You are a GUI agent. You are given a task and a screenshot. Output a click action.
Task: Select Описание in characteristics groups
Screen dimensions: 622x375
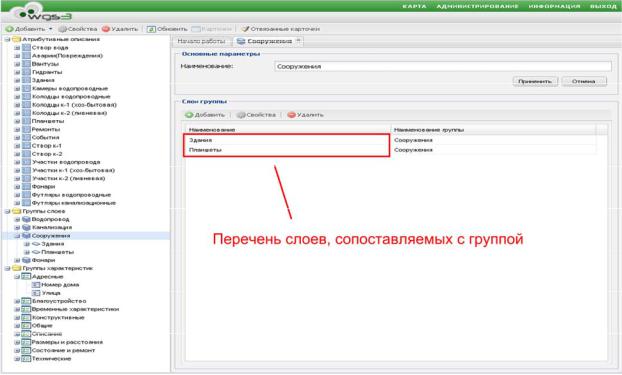(47, 334)
